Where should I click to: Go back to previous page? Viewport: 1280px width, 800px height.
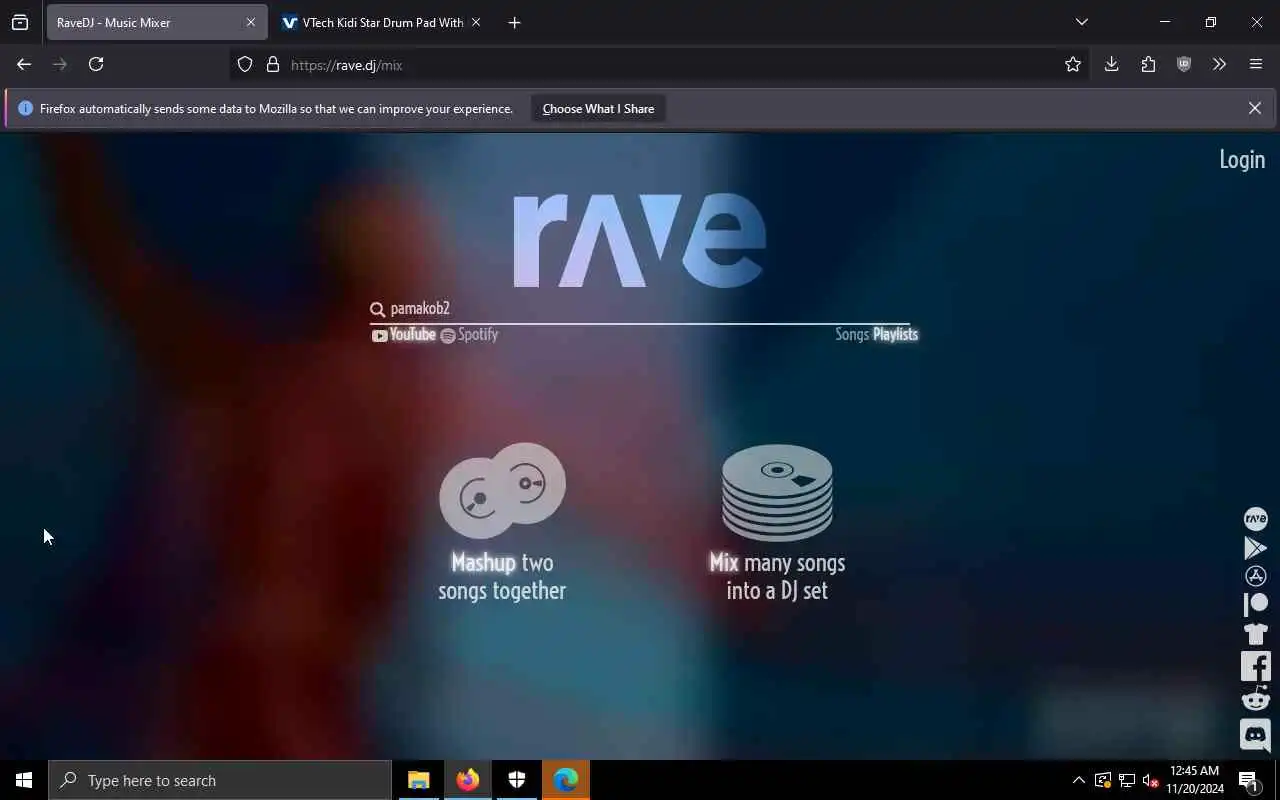point(24,64)
